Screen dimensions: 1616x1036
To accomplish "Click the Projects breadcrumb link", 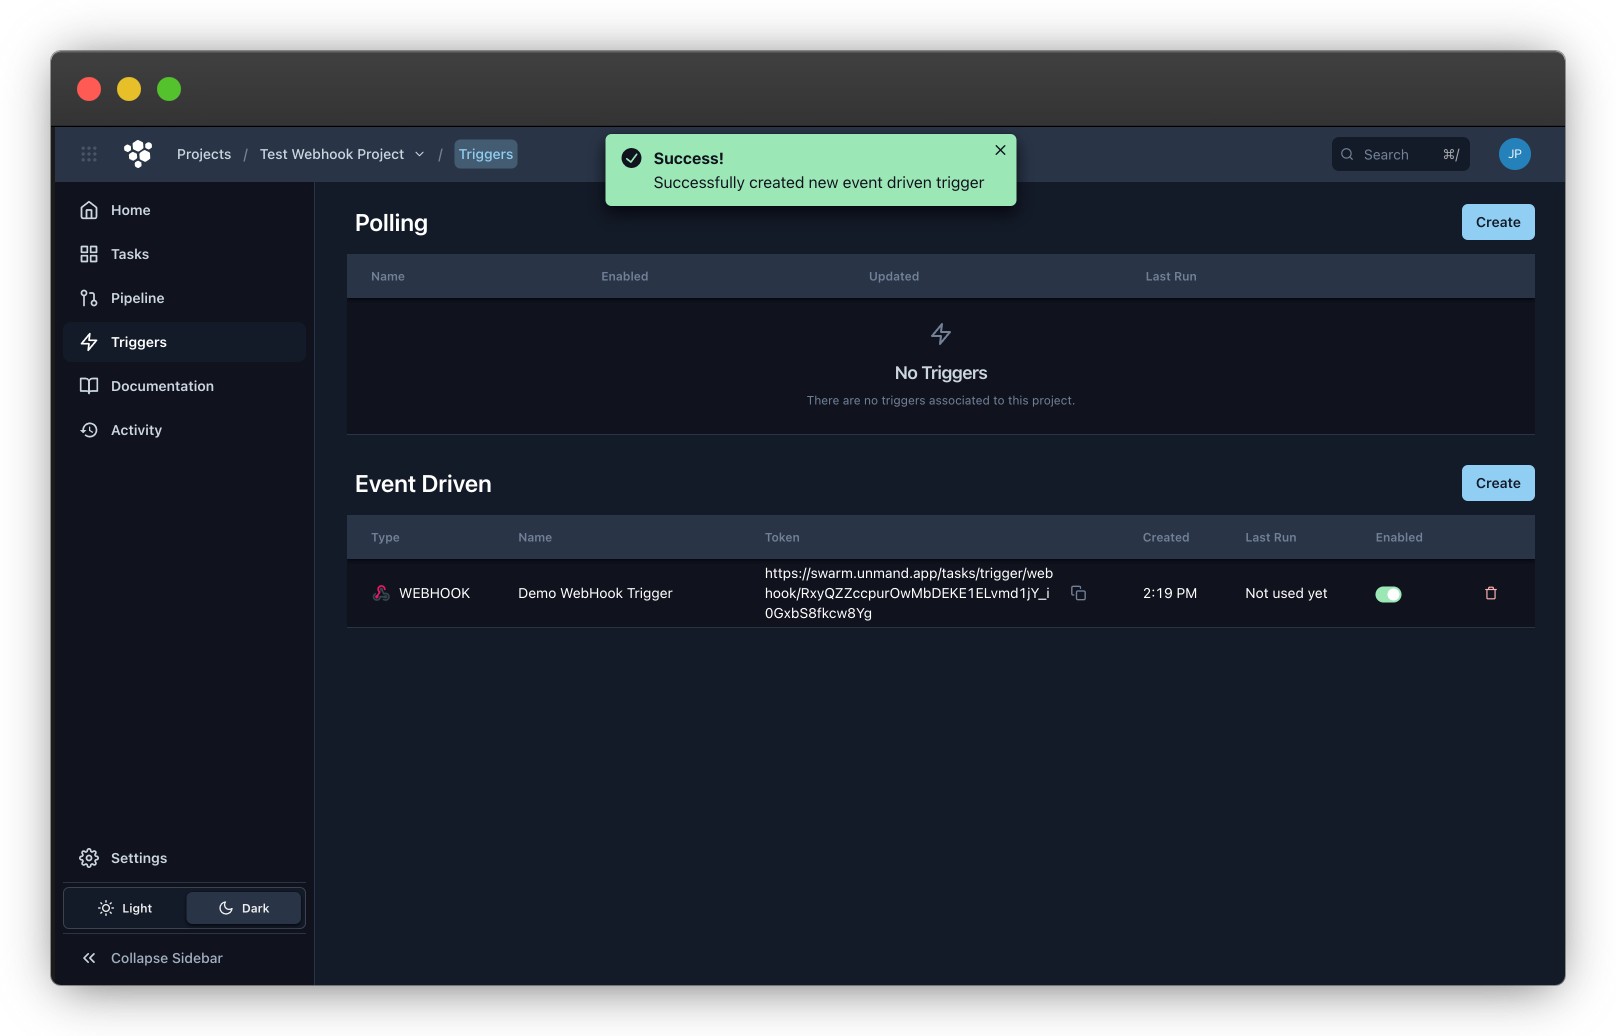I will coord(204,154).
